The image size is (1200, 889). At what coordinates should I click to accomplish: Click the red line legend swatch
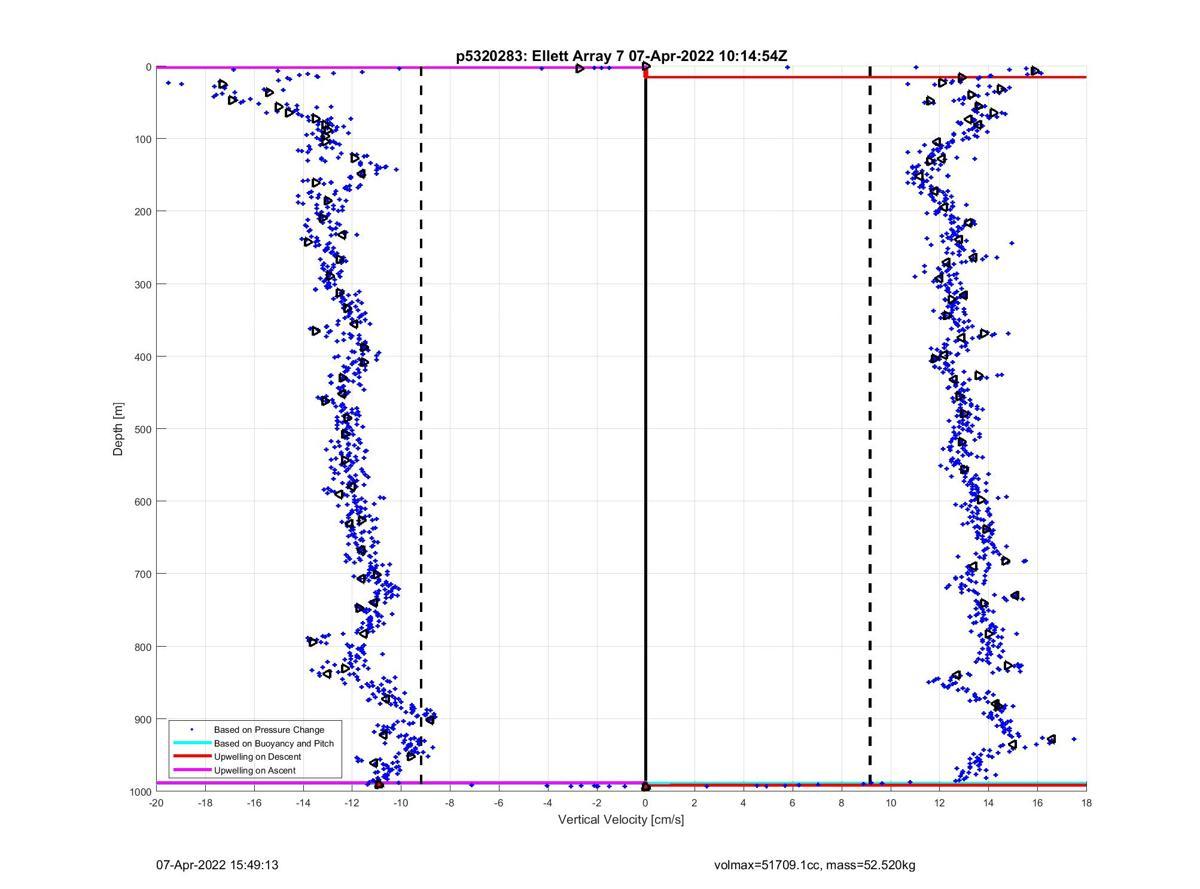(192, 757)
